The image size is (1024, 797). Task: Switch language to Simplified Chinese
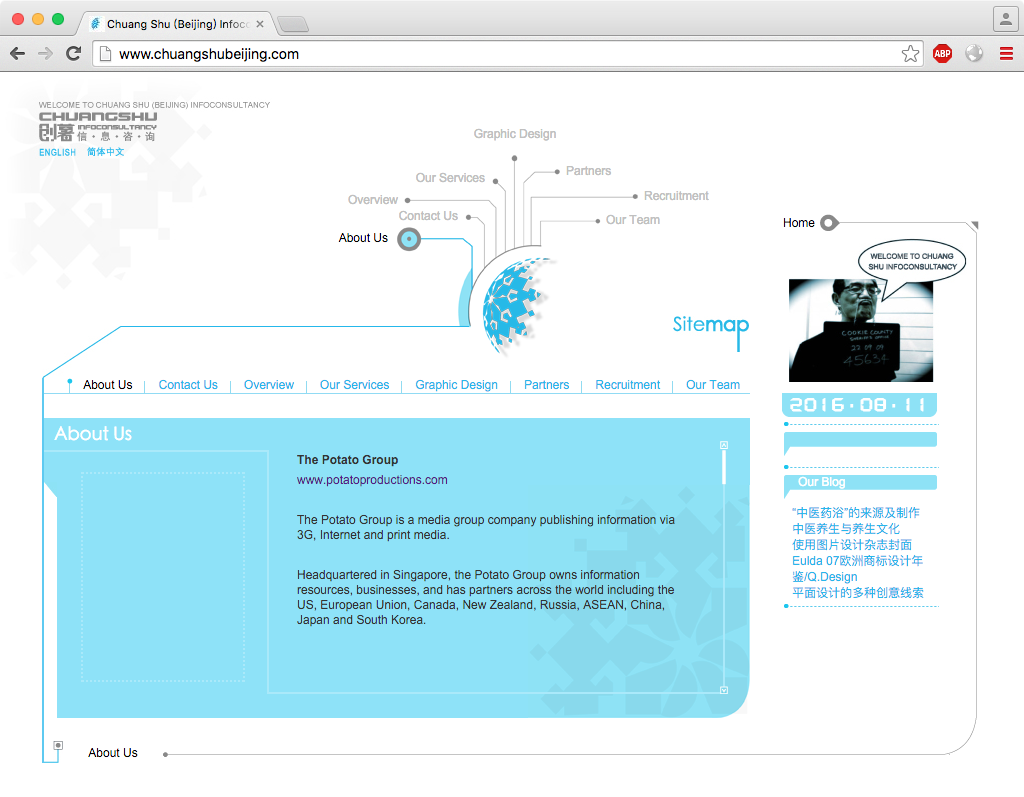pos(106,152)
